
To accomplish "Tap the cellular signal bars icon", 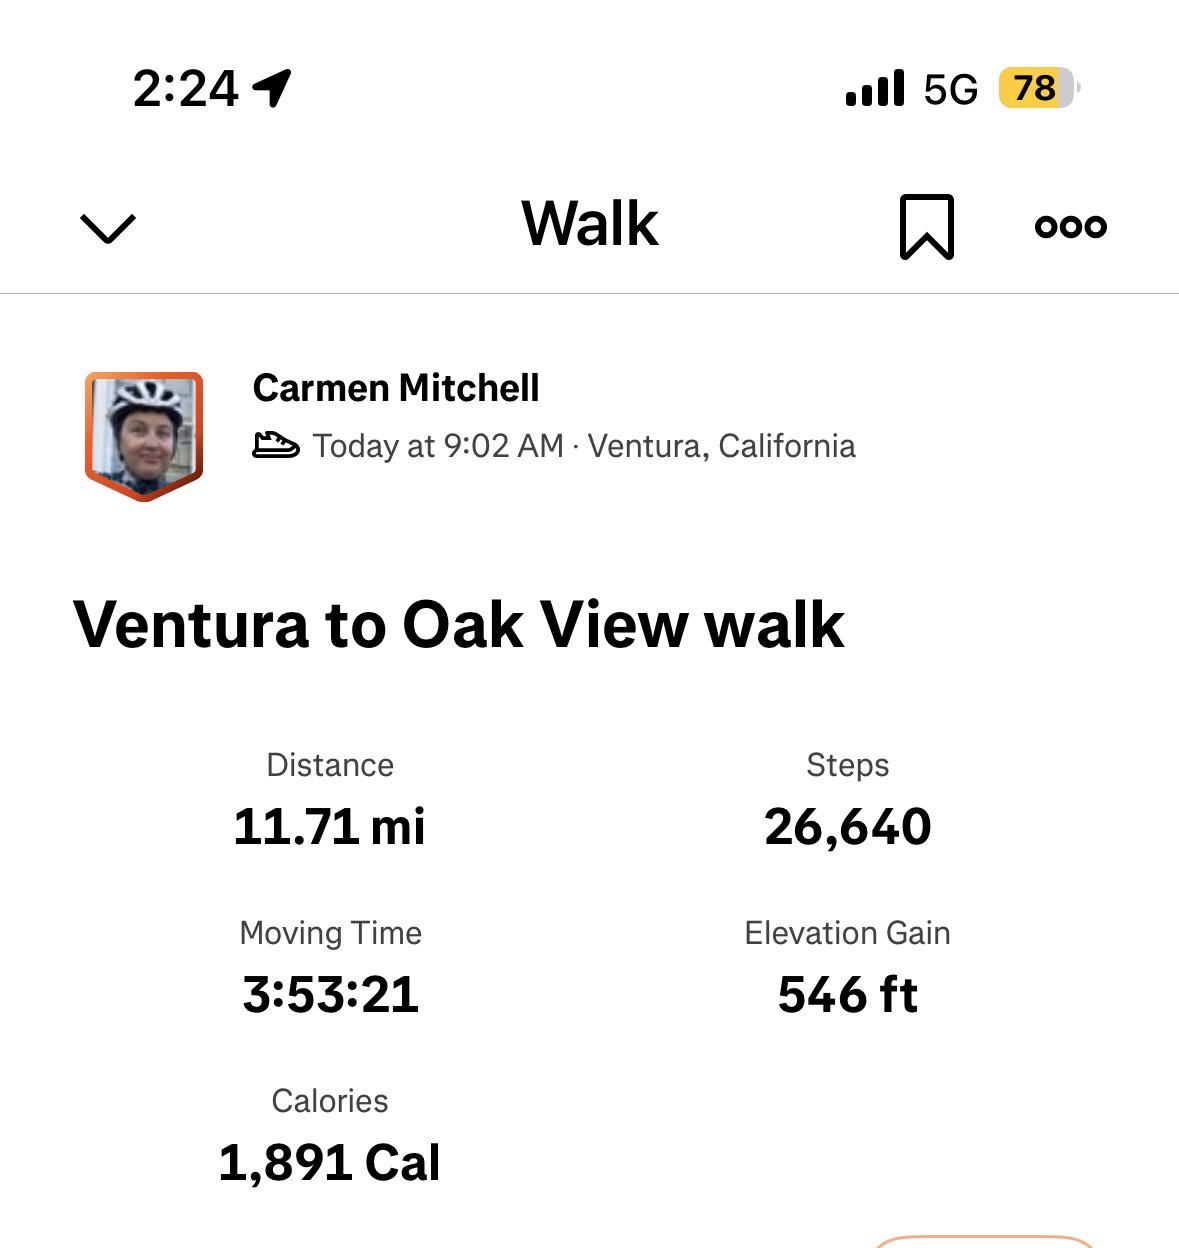I will tap(875, 88).
